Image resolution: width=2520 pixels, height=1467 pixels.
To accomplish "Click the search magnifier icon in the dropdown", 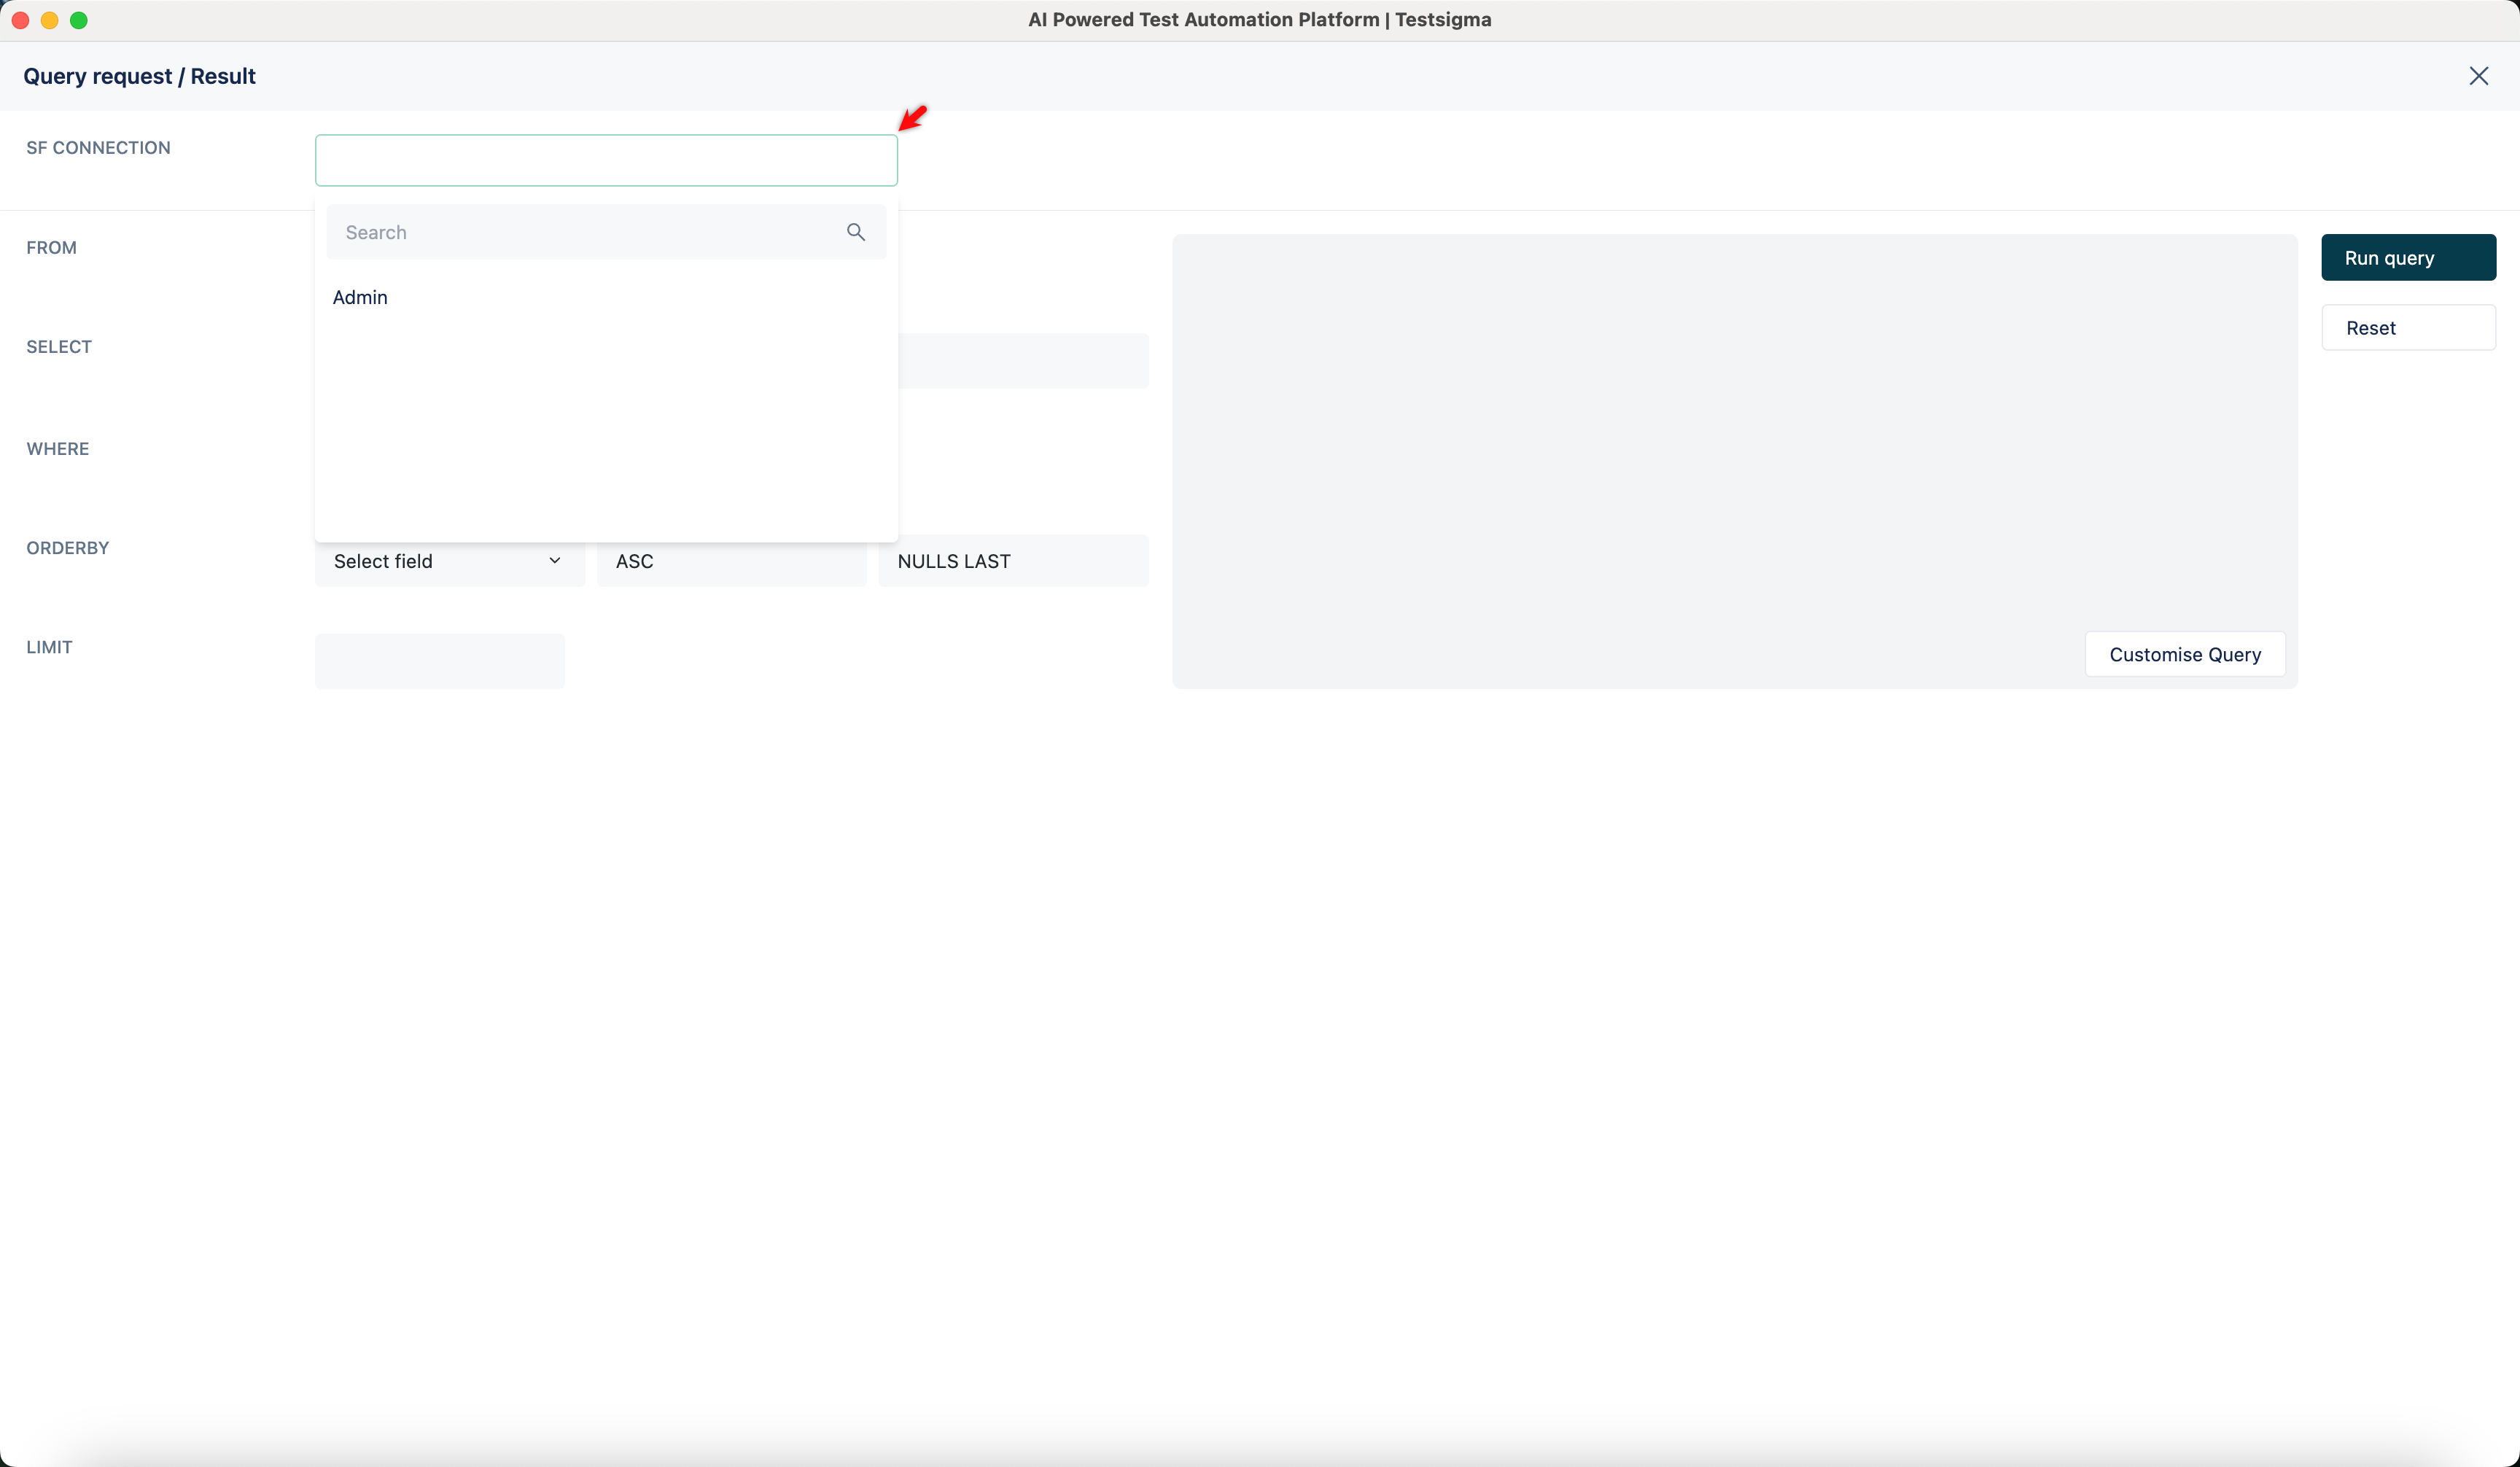I will [855, 232].
